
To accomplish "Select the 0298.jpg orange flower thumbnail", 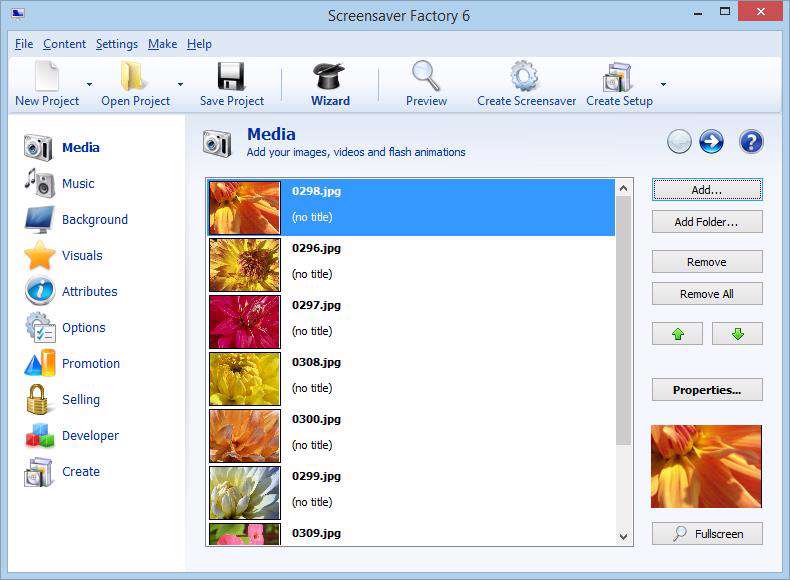I will [244, 208].
